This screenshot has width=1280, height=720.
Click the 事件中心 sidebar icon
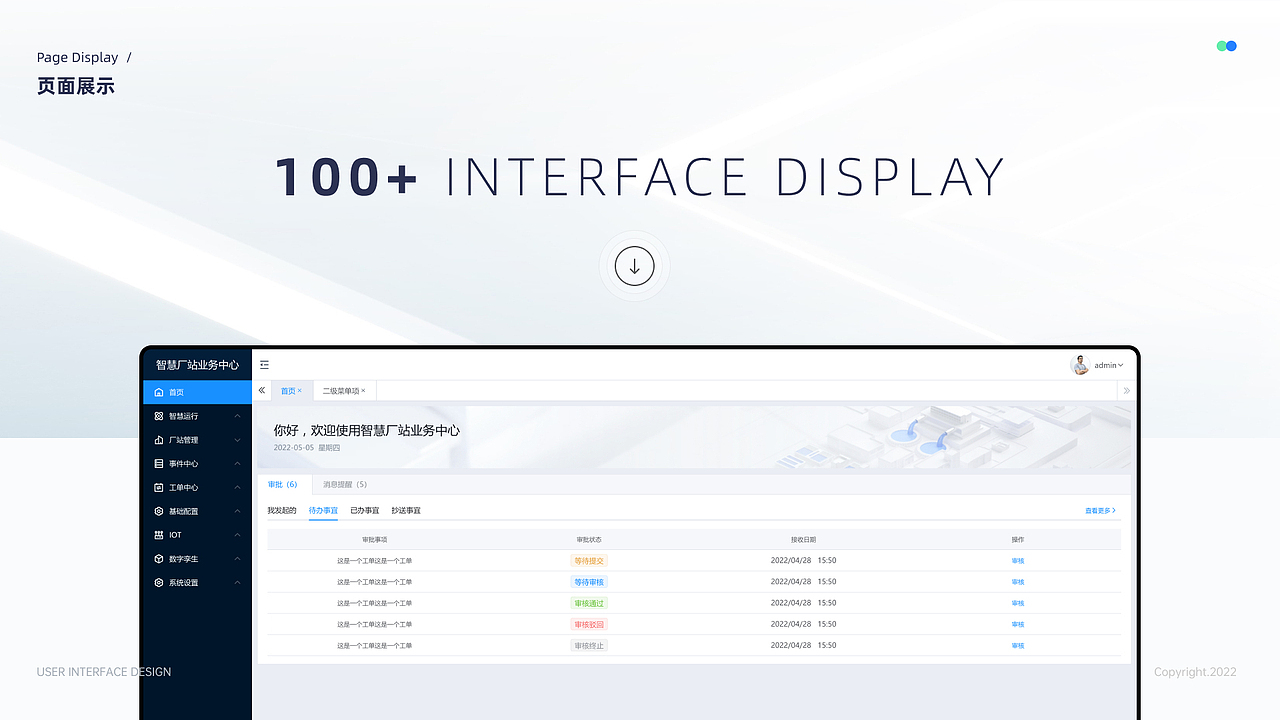(159, 464)
